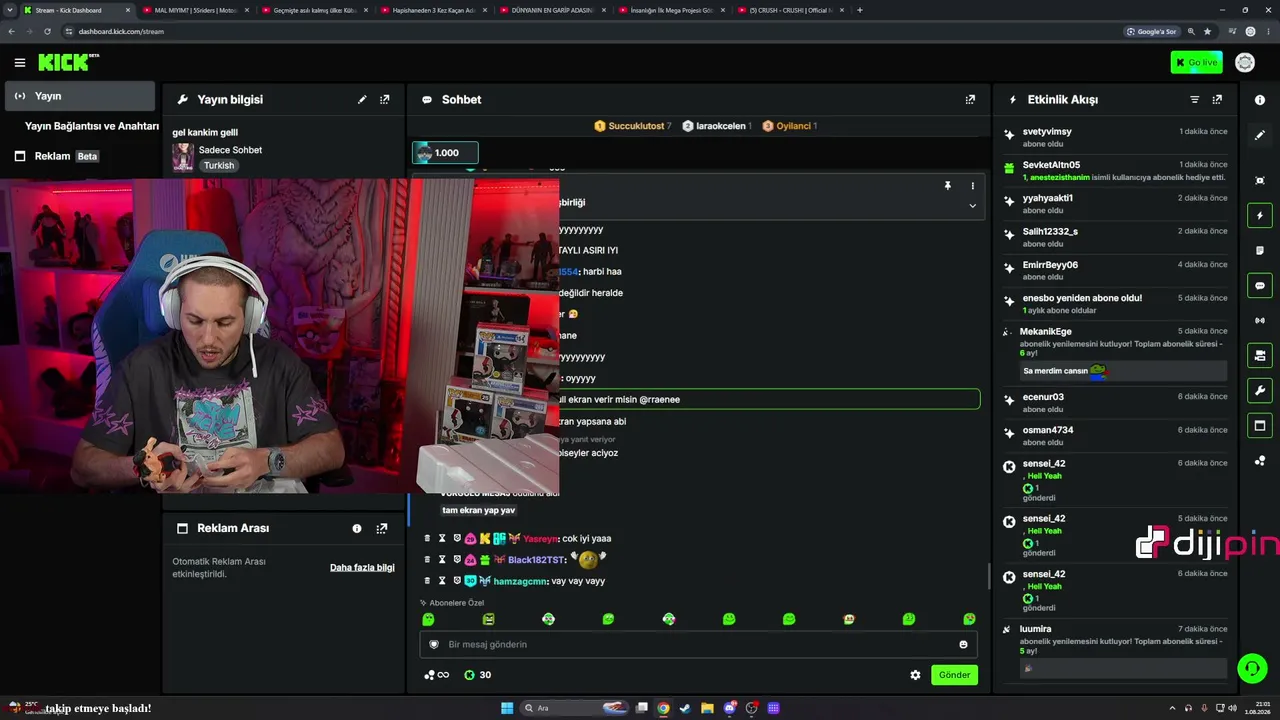Screen dimensions: 1280x720
Task: Click the 1.000 chat goal badge
Action: click(x=445, y=153)
